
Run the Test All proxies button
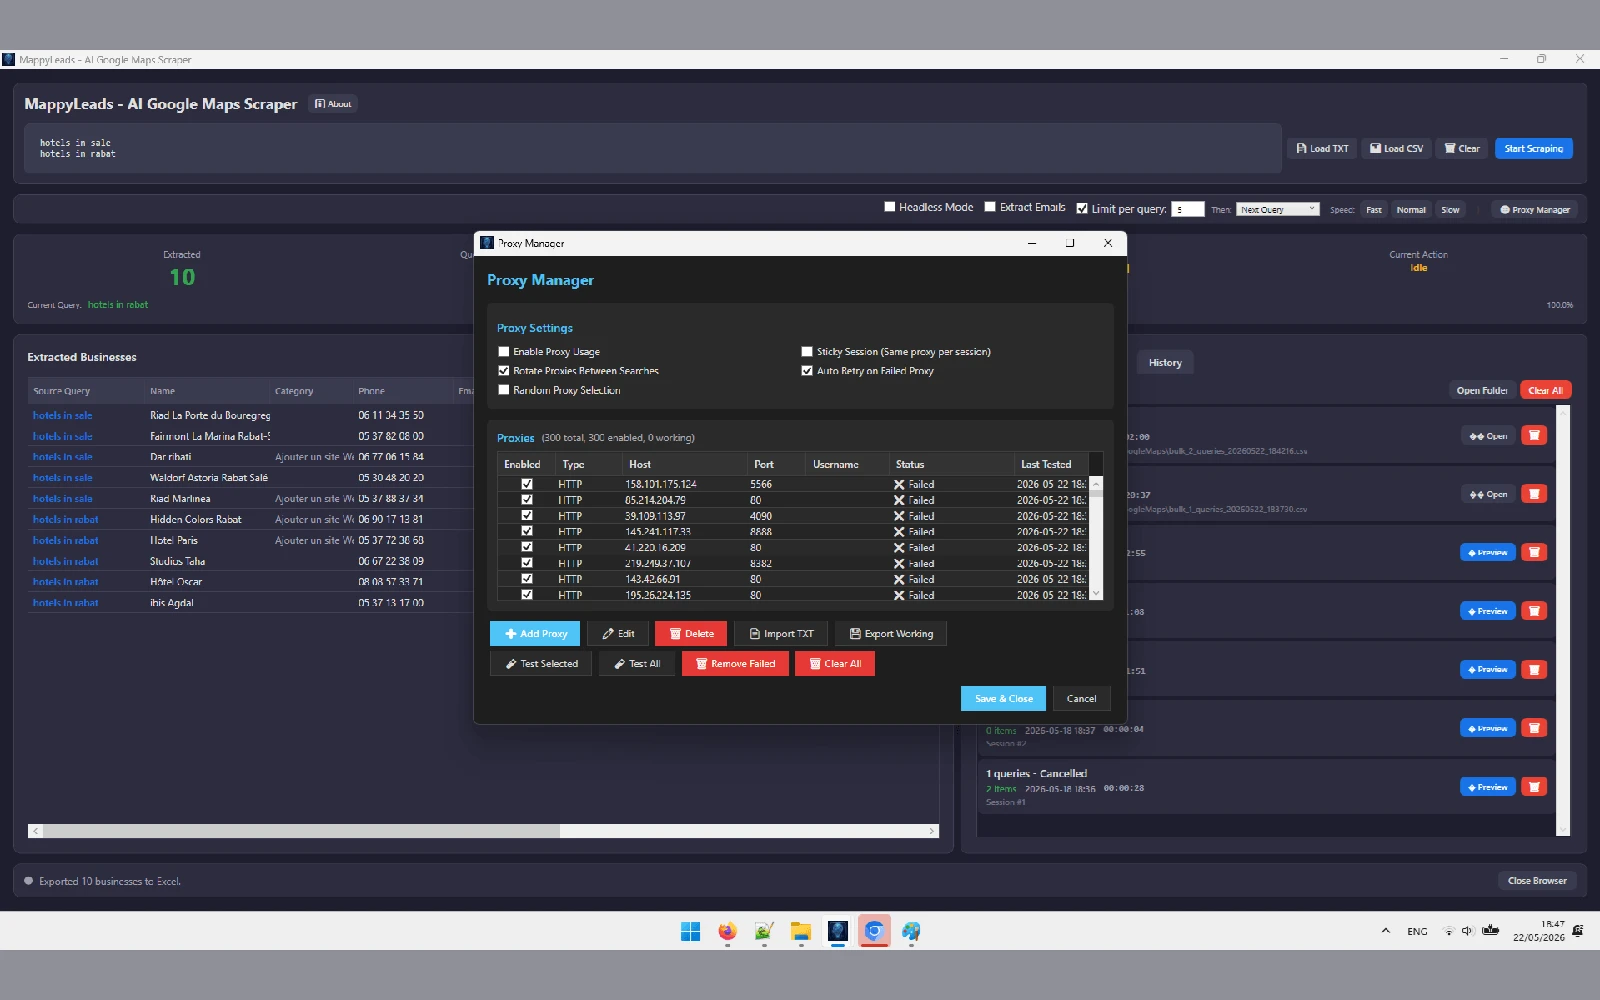637,664
